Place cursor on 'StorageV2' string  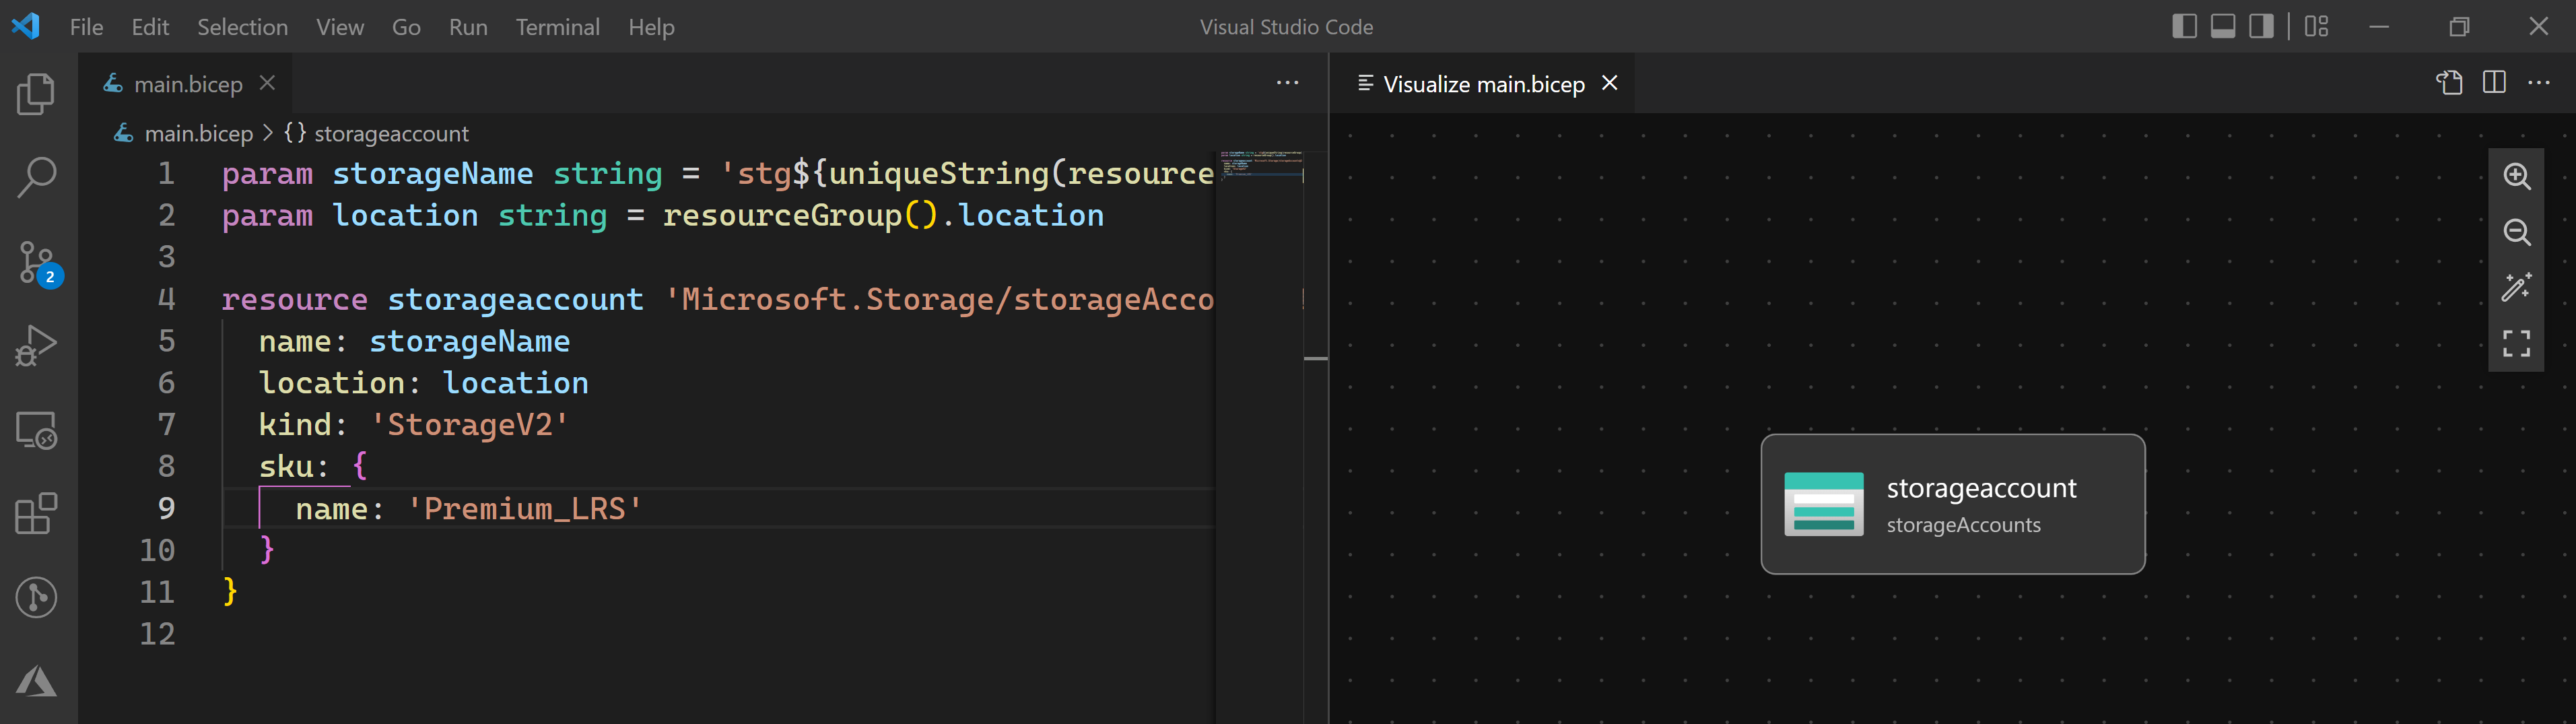pyautogui.click(x=469, y=425)
